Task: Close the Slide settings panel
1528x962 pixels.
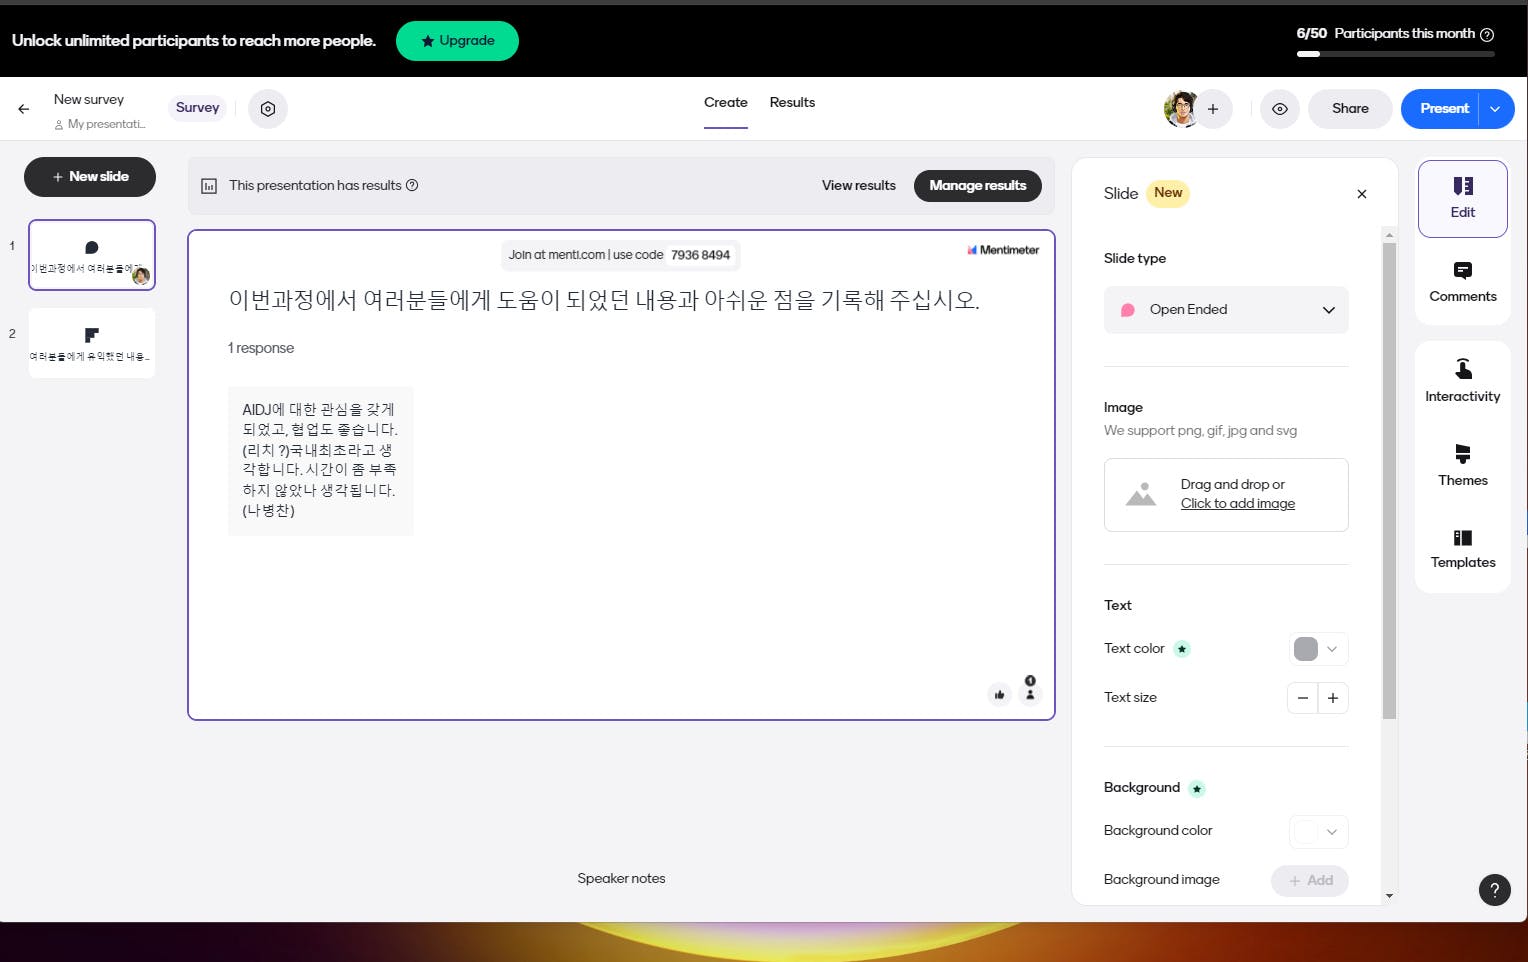Action: (x=1362, y=194)
